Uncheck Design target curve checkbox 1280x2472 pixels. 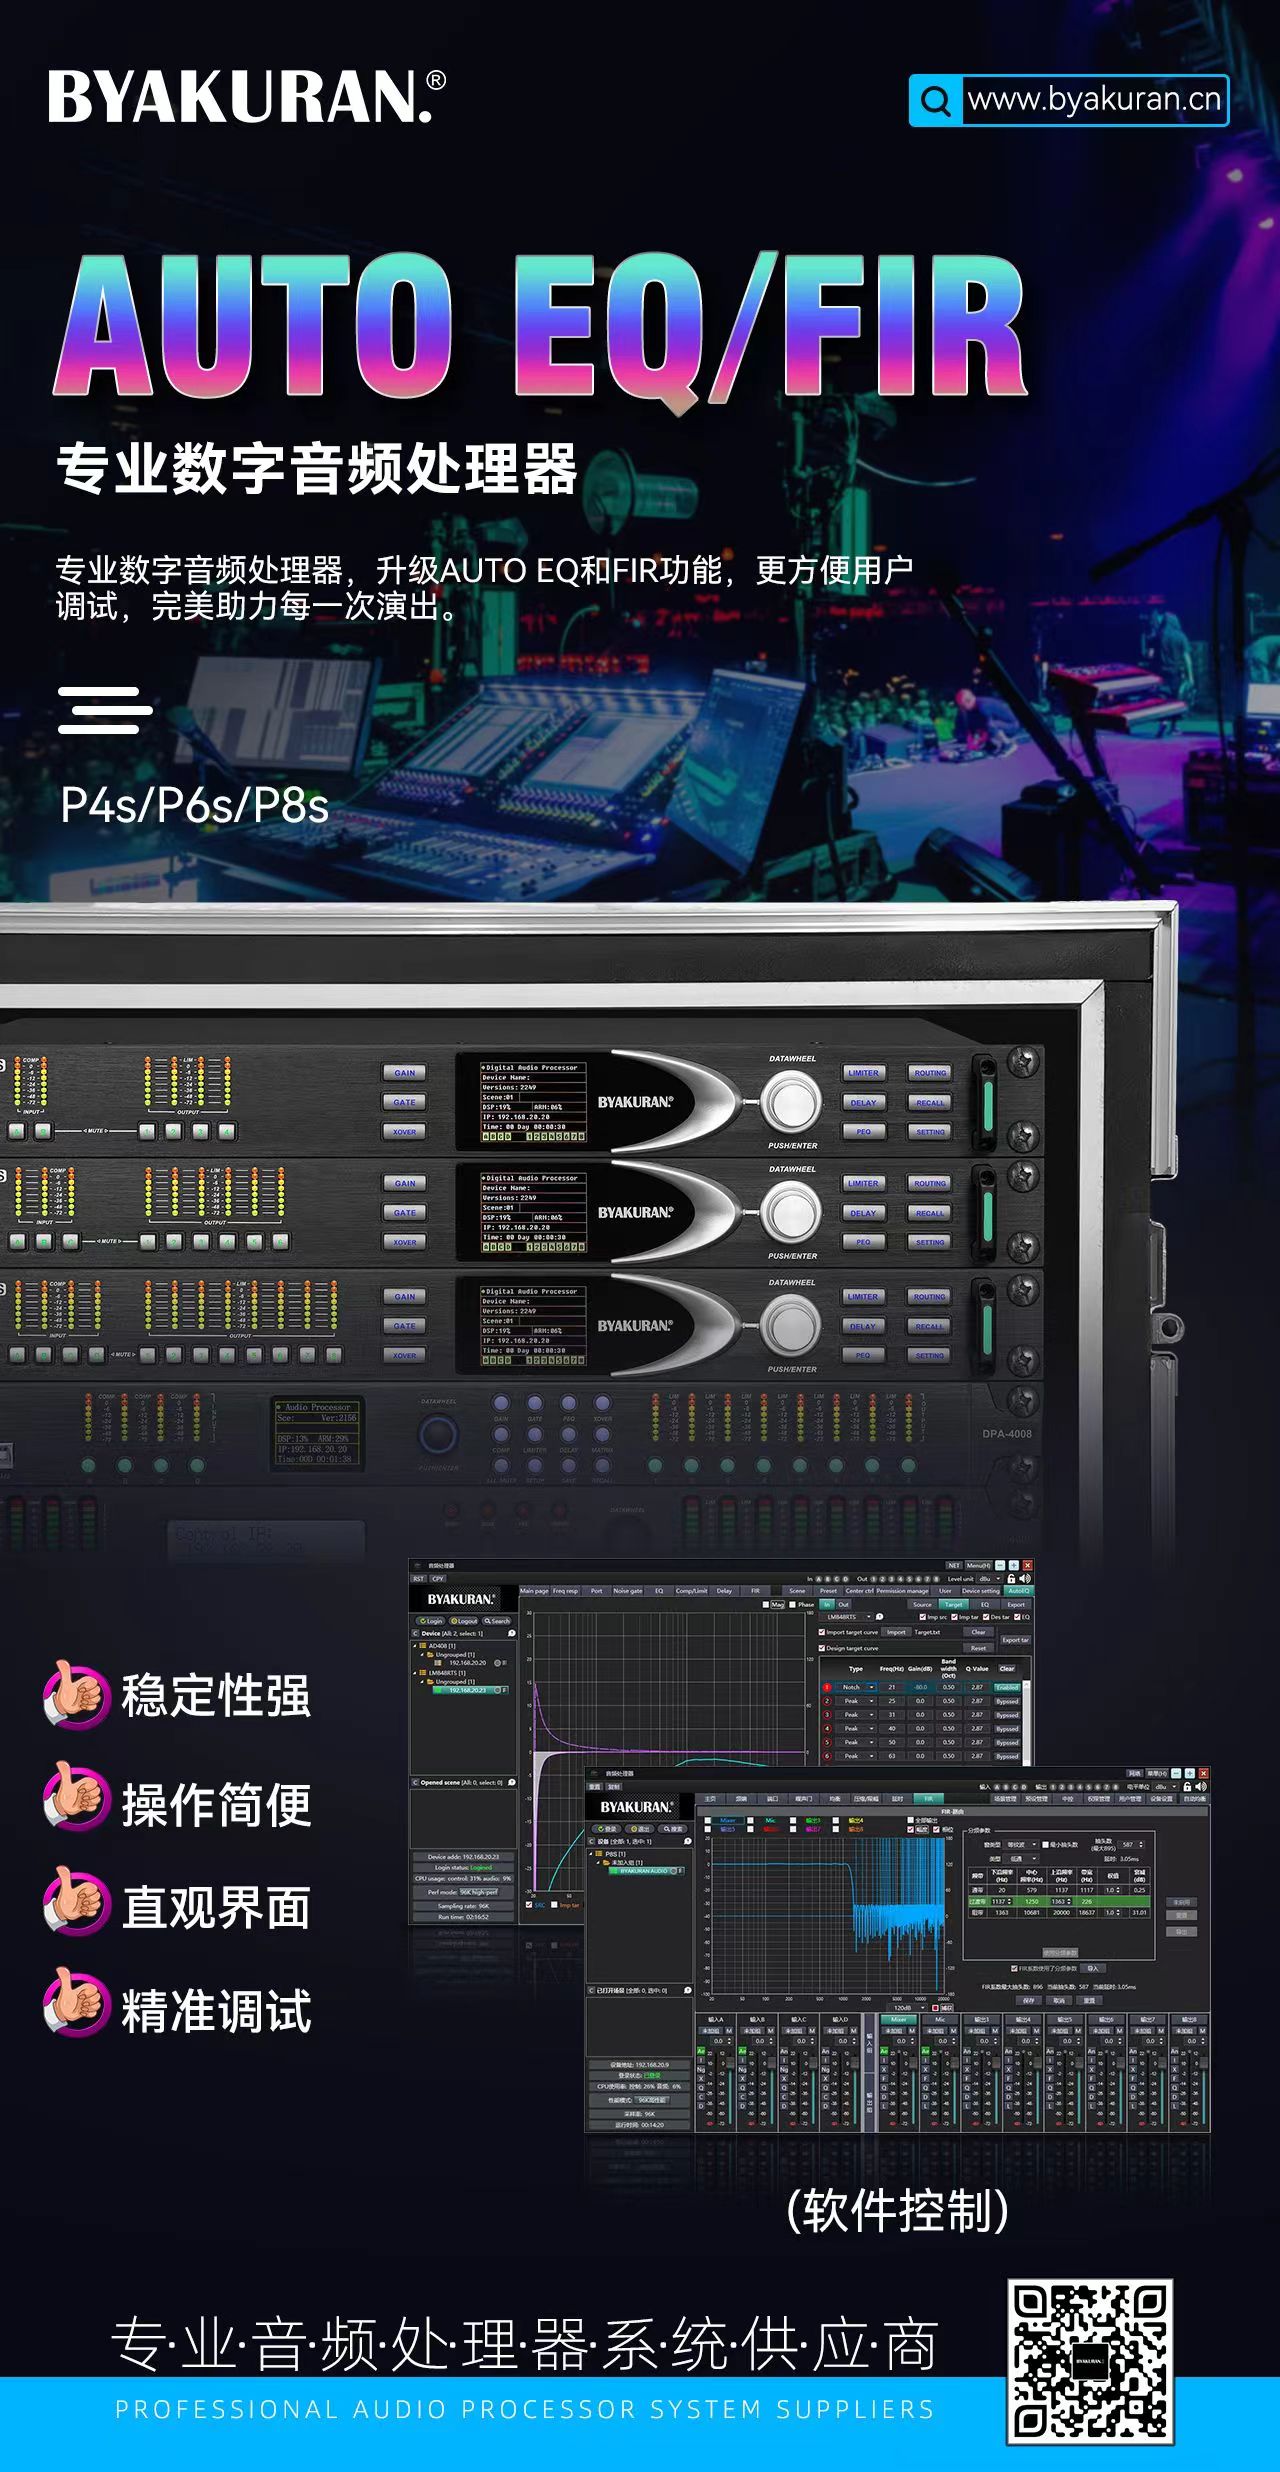822,1648
